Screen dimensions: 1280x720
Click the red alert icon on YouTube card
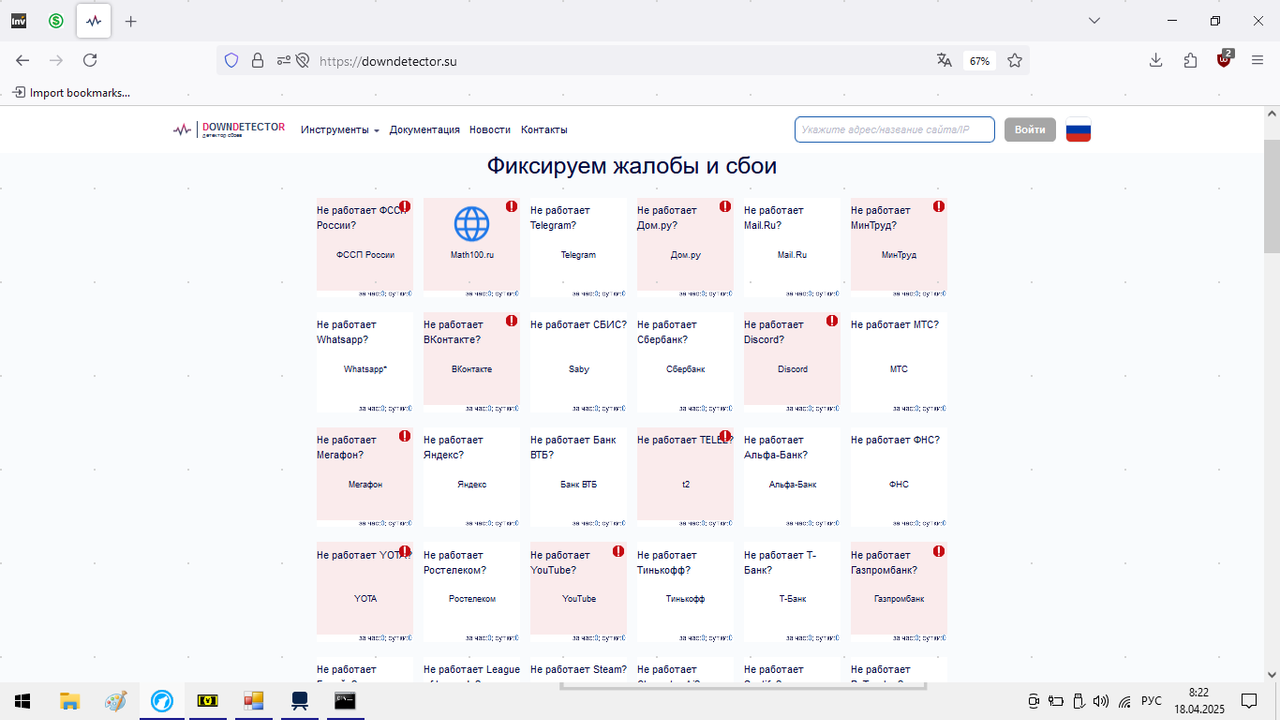(x=618, y=551)
